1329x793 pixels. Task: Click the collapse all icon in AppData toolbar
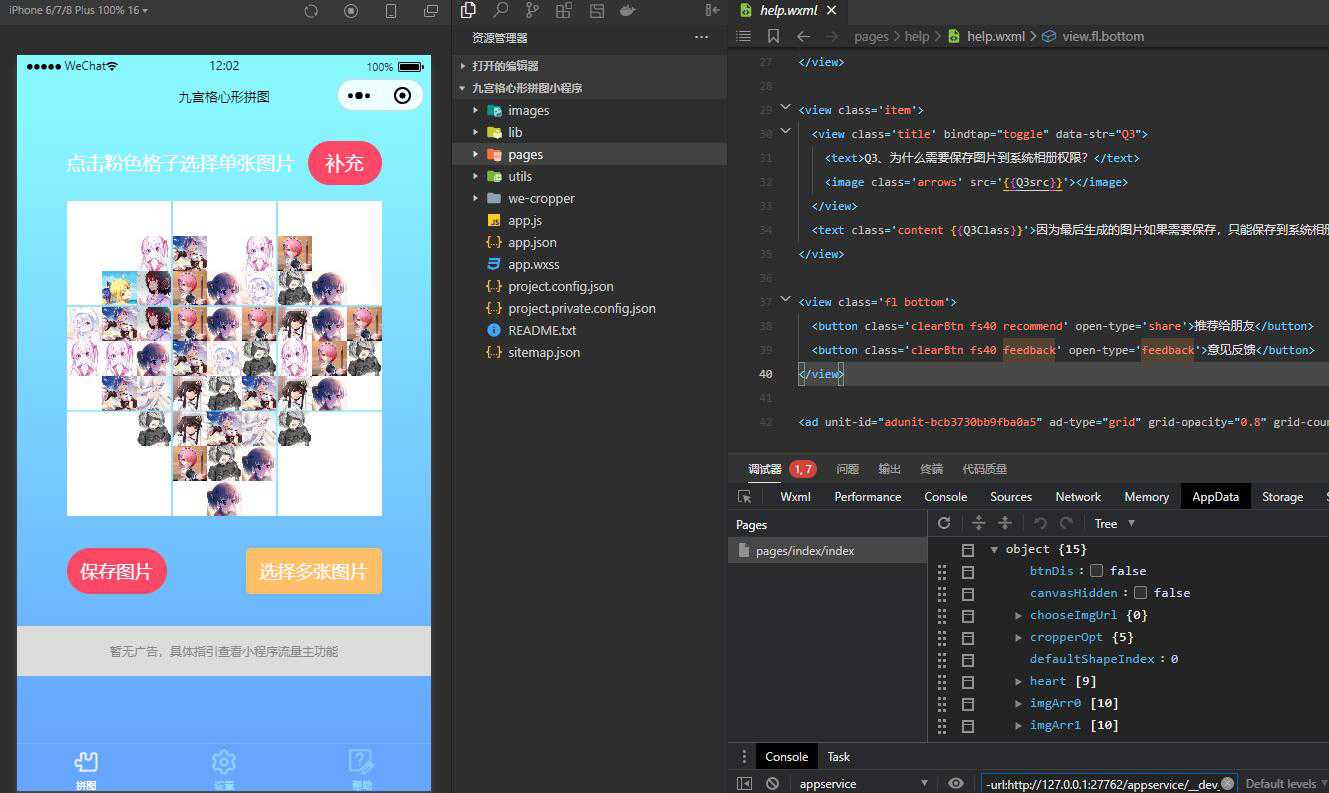(x=1005, y=523)
